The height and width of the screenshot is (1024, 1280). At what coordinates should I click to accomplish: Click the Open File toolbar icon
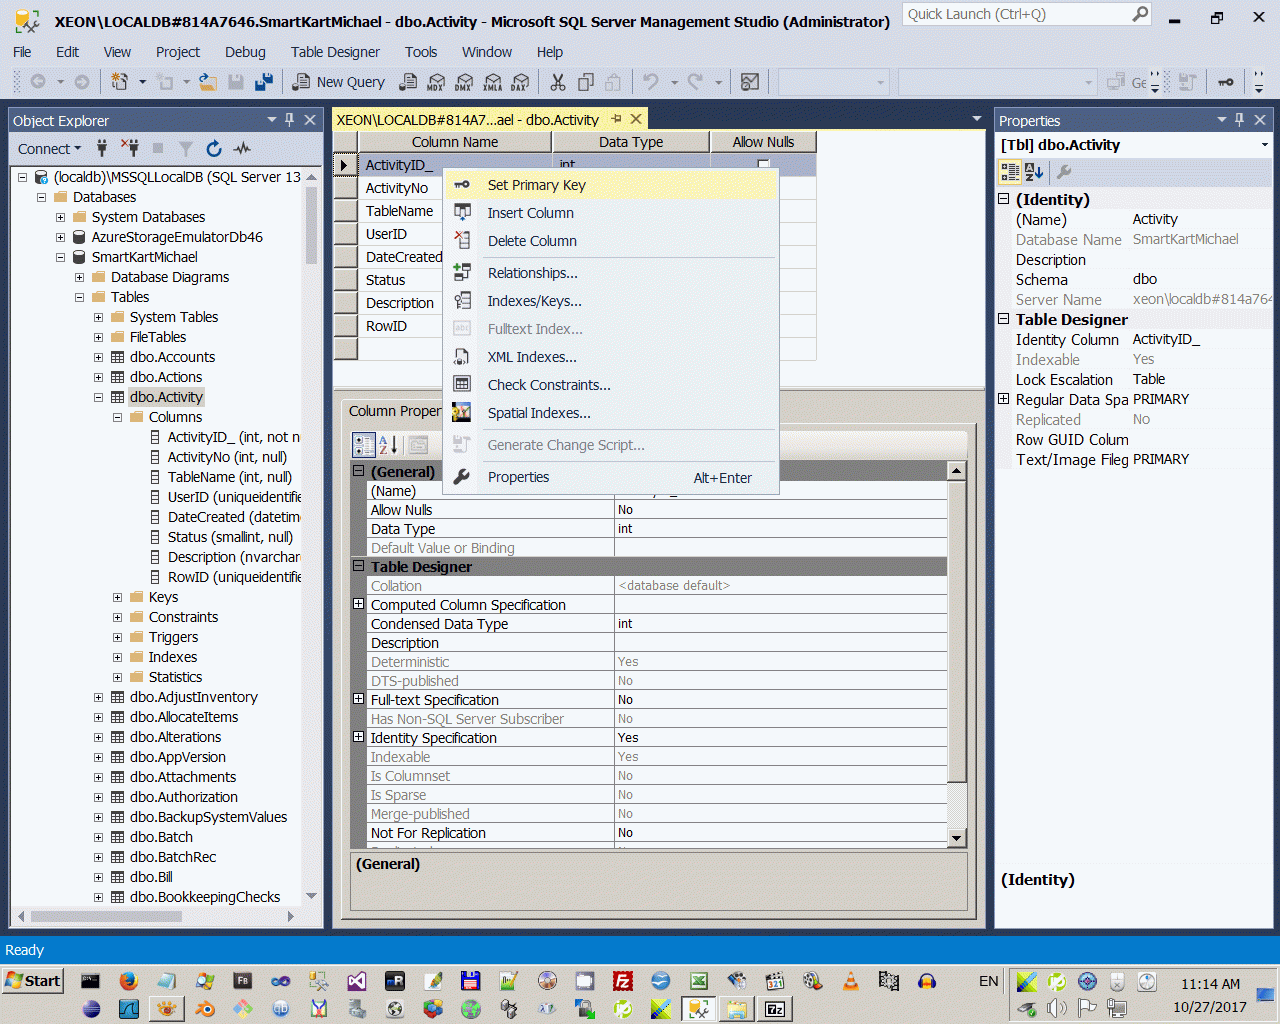tap(208, 82)
